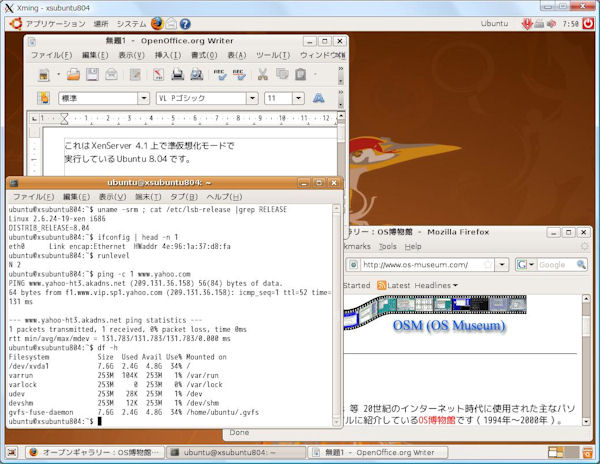The height and width of the screenshot is (464, 600).
Task: Click the Document as E-mail icon
Action: pyautogui.click(x=111, y=74)
